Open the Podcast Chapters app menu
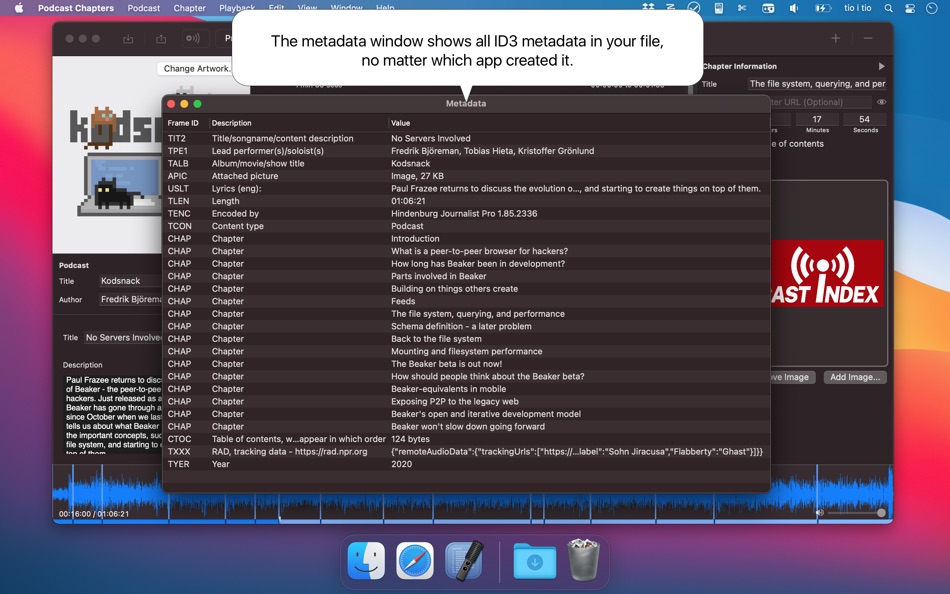 coord(76,8)
